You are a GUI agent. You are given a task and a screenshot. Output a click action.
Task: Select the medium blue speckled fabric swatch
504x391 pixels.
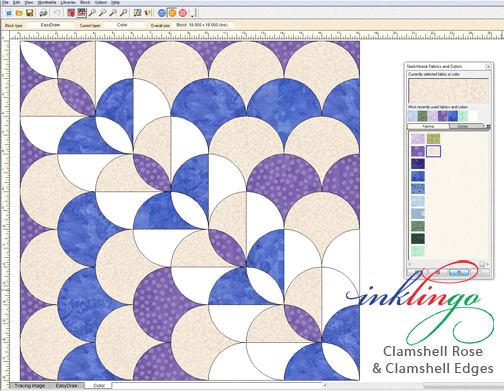tap(418, 189)
